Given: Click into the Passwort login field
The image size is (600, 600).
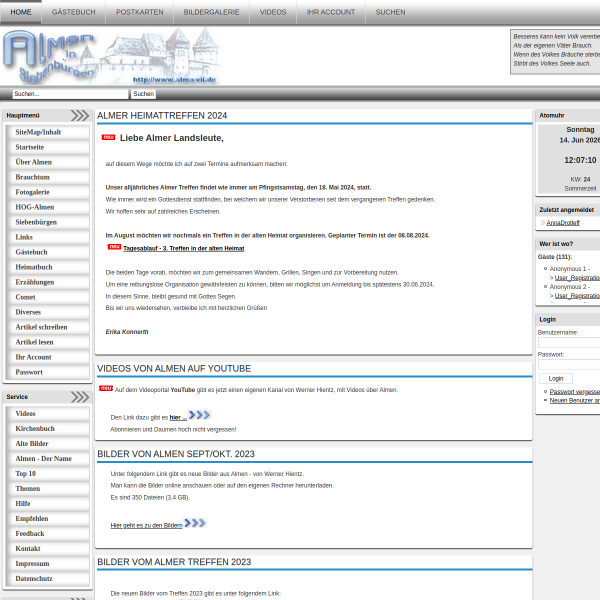Looking at the screenshot, I should [569, 364].
